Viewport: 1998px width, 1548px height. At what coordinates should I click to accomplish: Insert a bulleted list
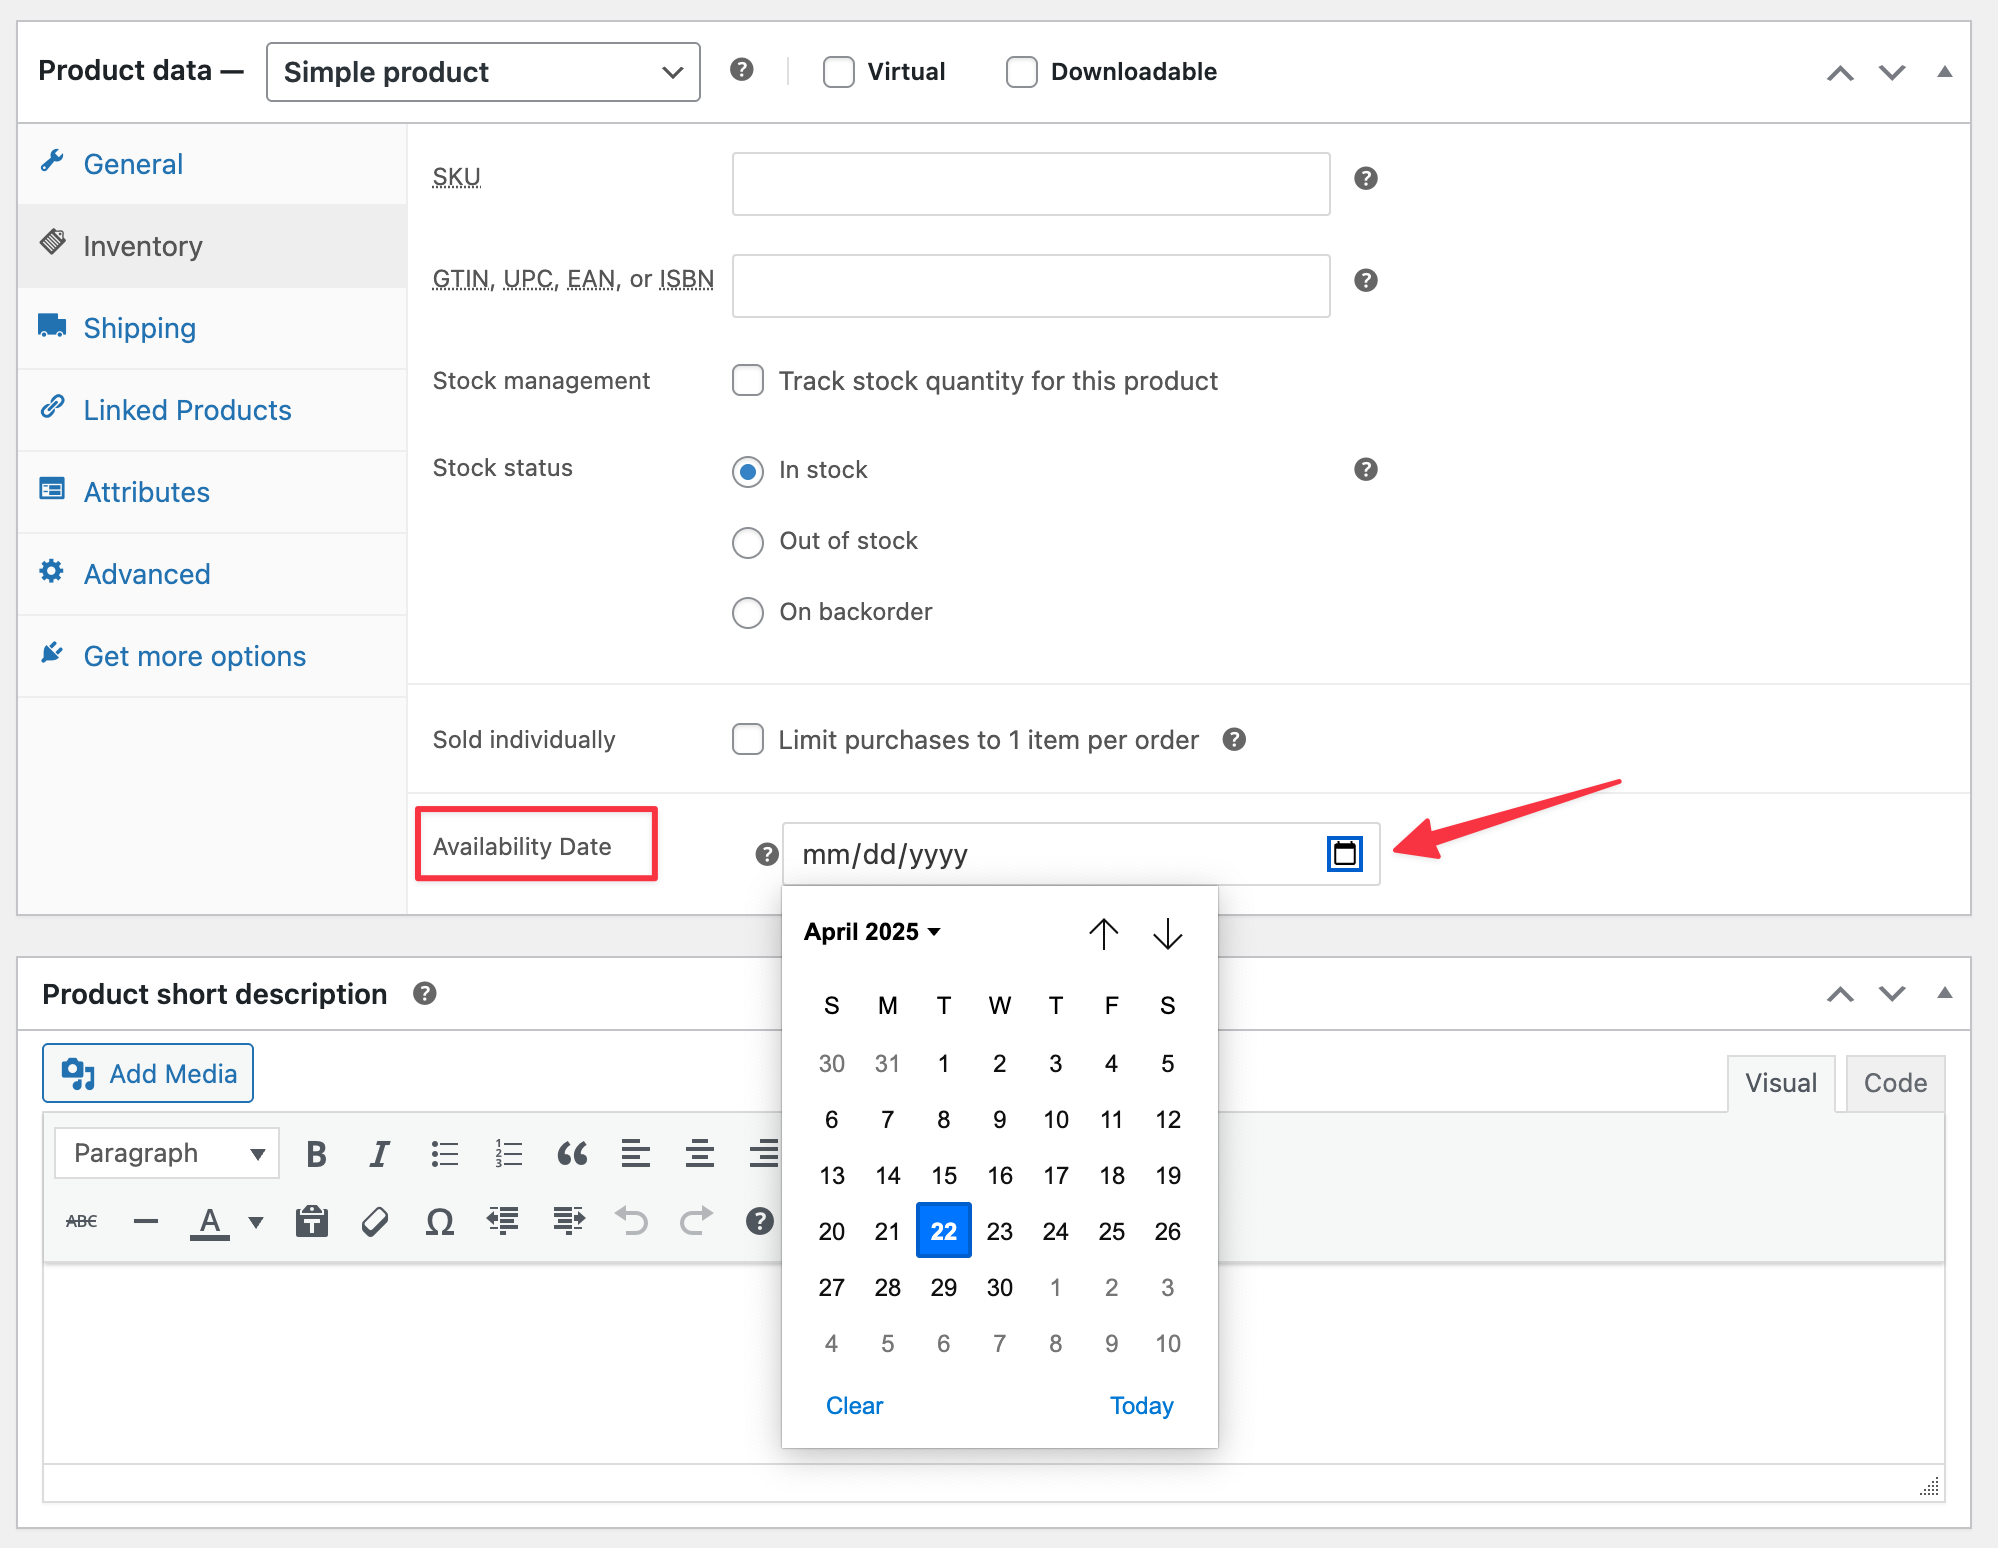click(444, 1154)
